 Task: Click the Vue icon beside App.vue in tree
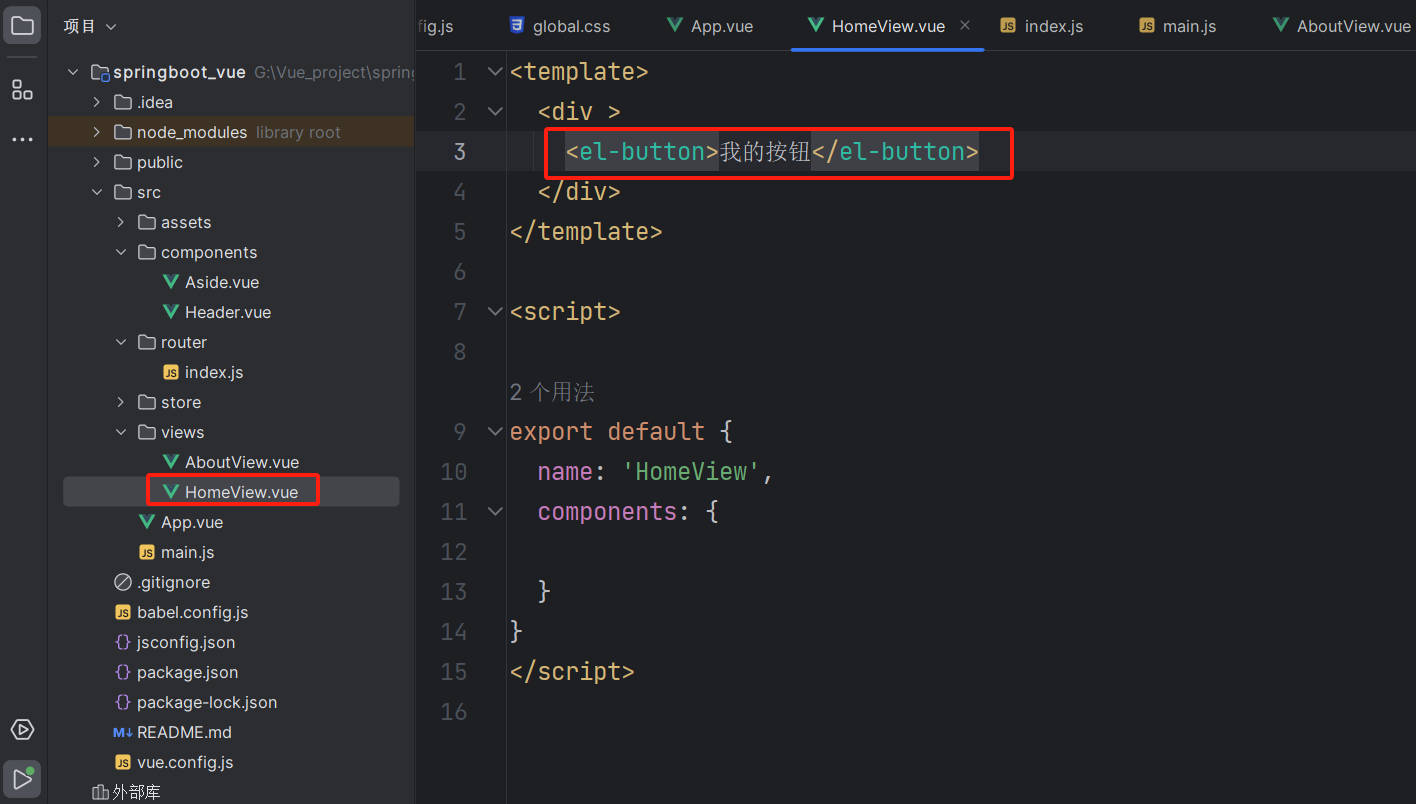point(147,522)
